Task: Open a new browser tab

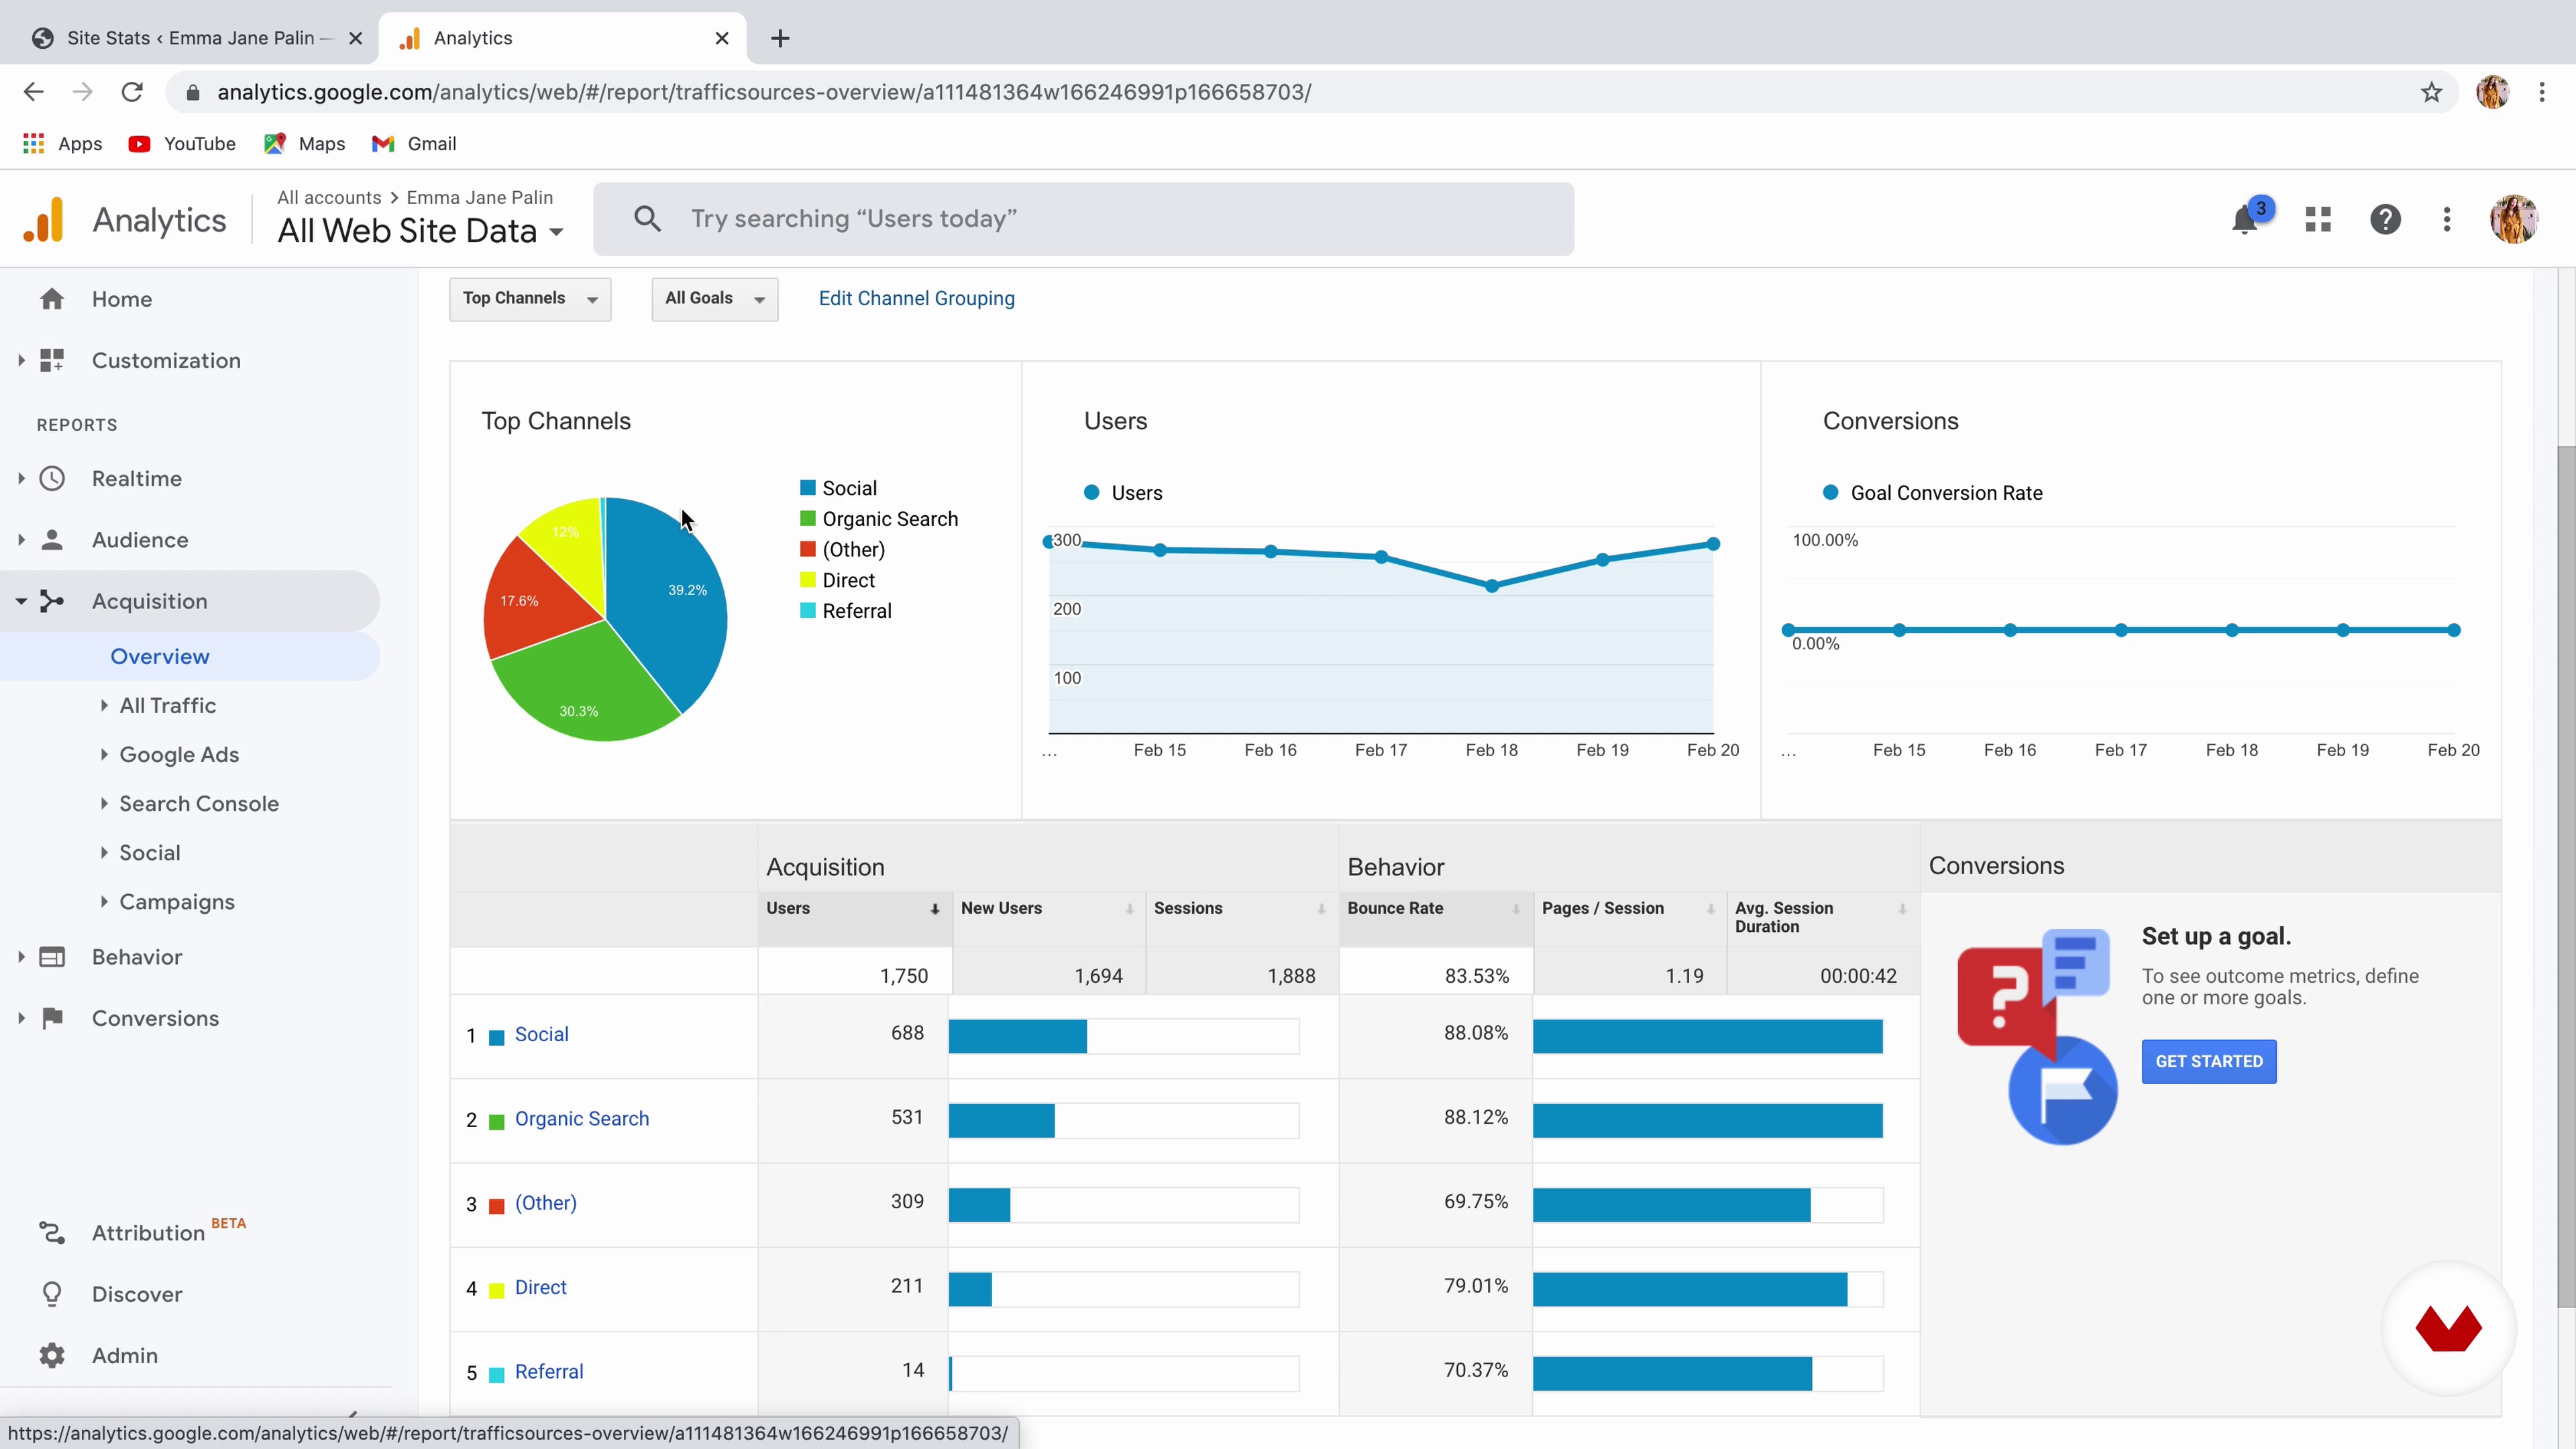Action: coord(781,38)
